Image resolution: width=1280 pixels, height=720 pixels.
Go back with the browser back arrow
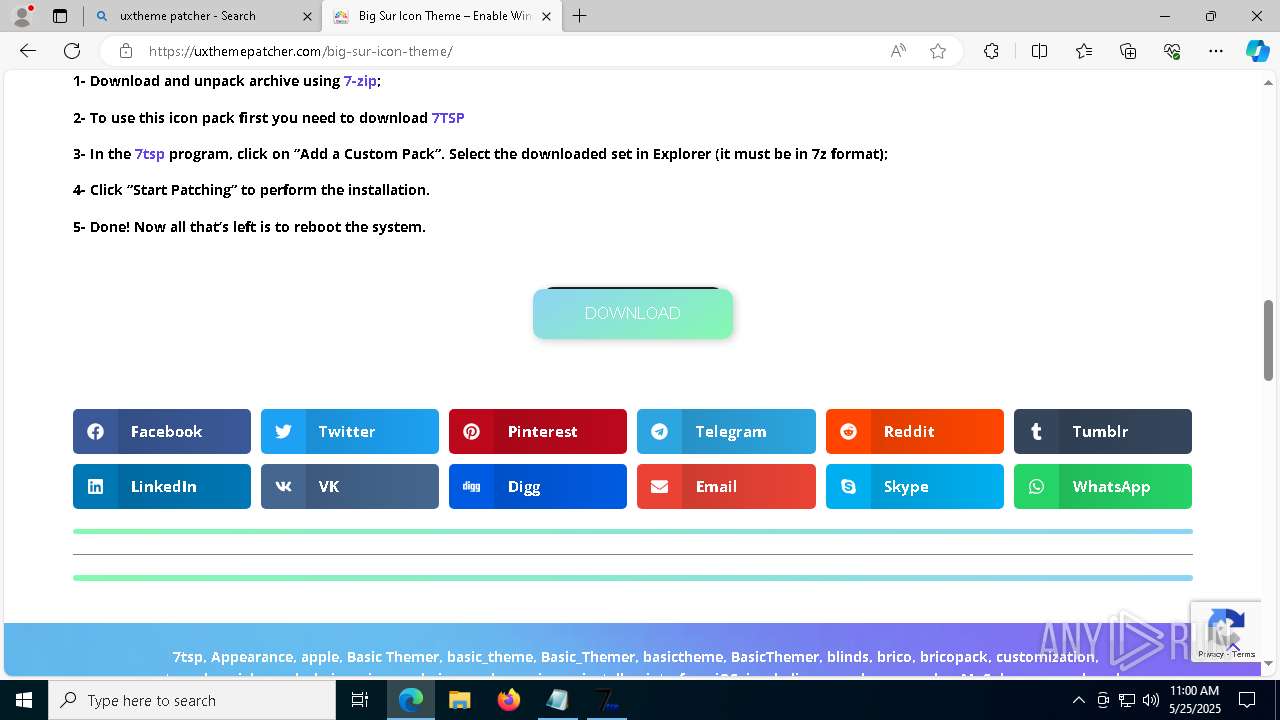pyautogui.click(x=28, y=51)
